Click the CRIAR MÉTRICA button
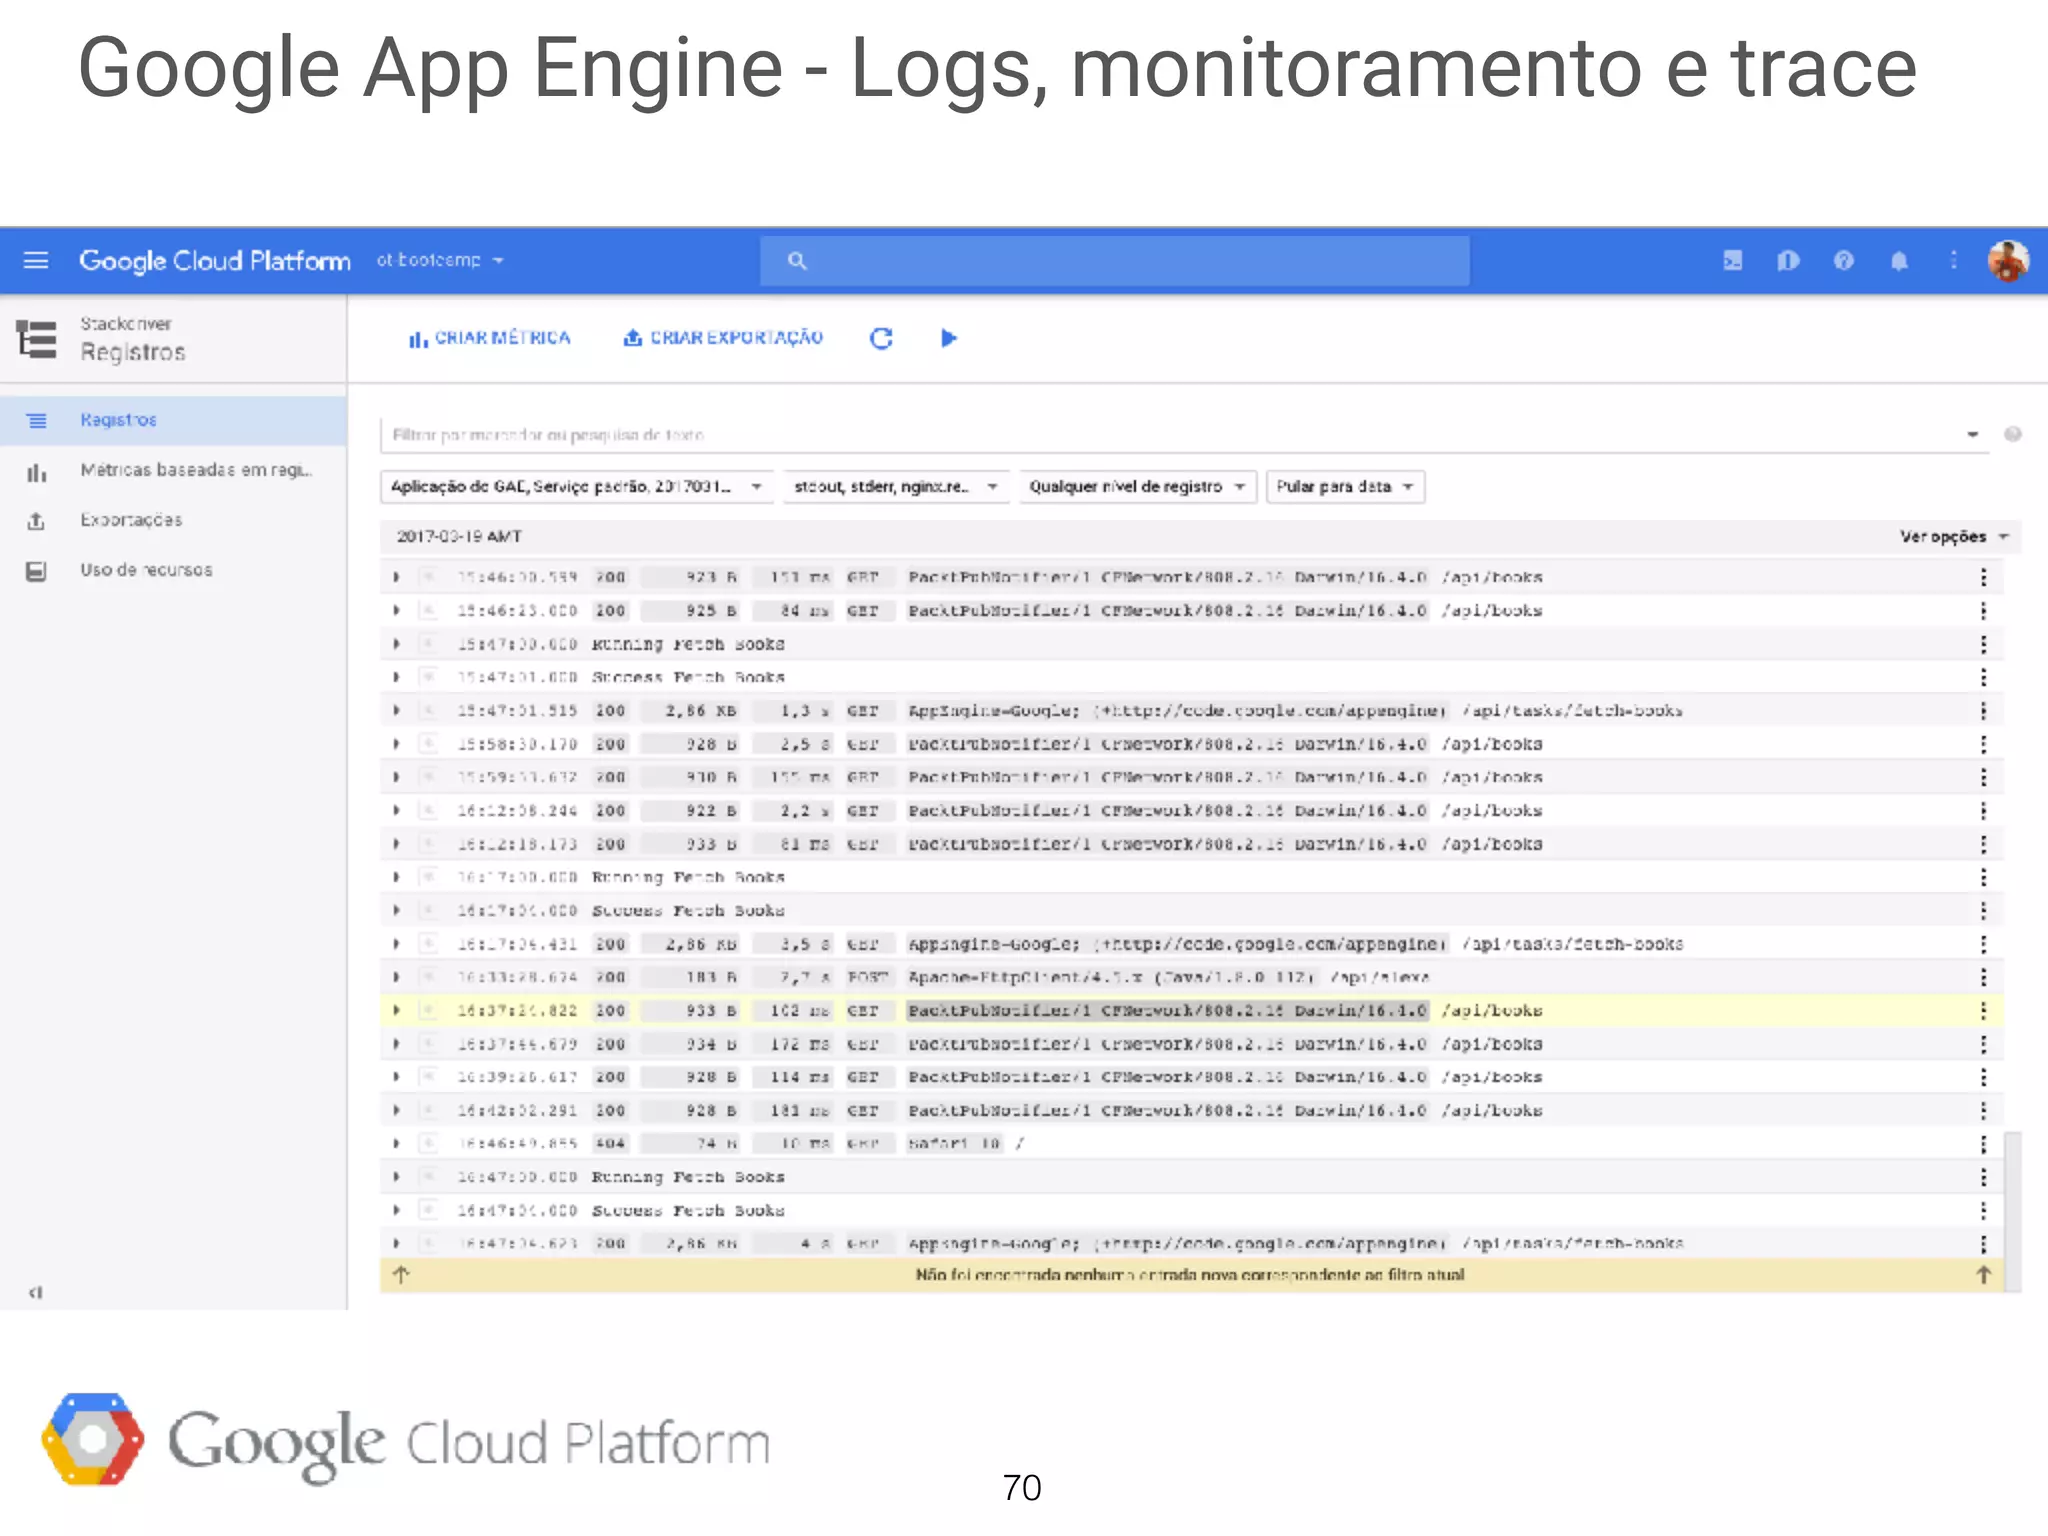 489,339
